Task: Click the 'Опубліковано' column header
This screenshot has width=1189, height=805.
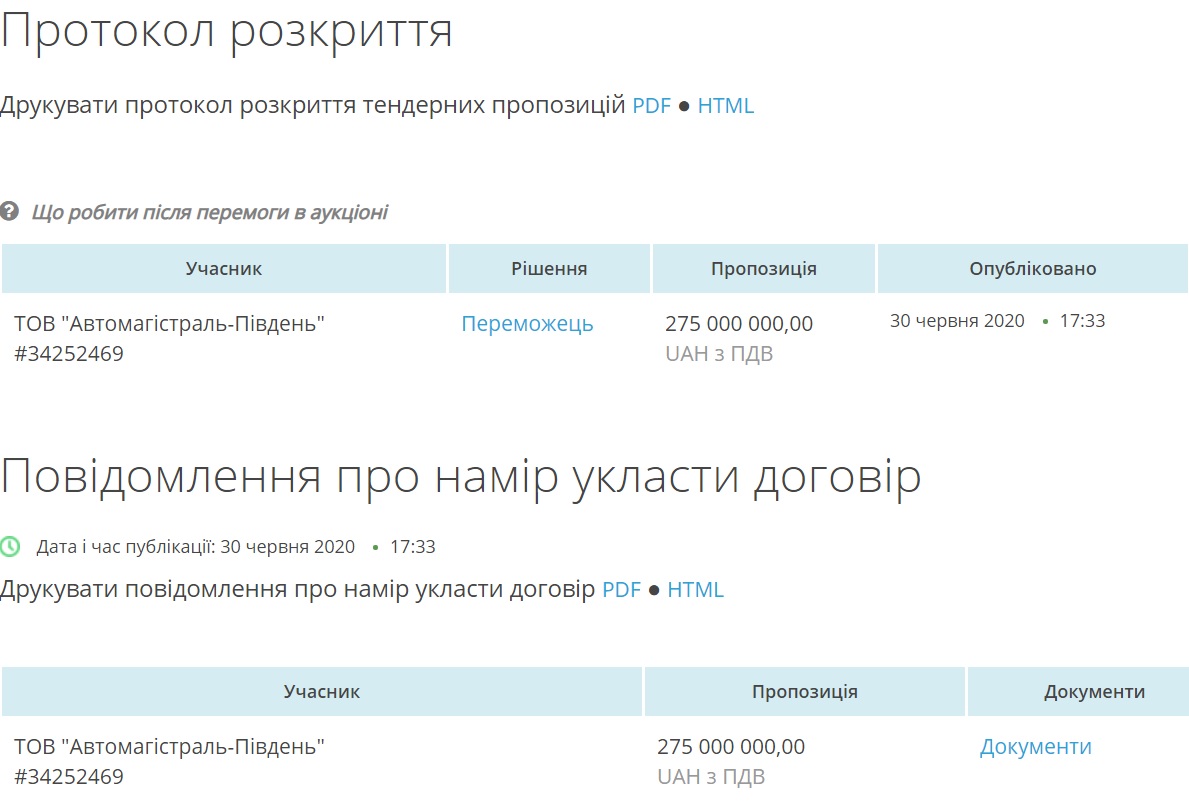Action: (1032, 269)
